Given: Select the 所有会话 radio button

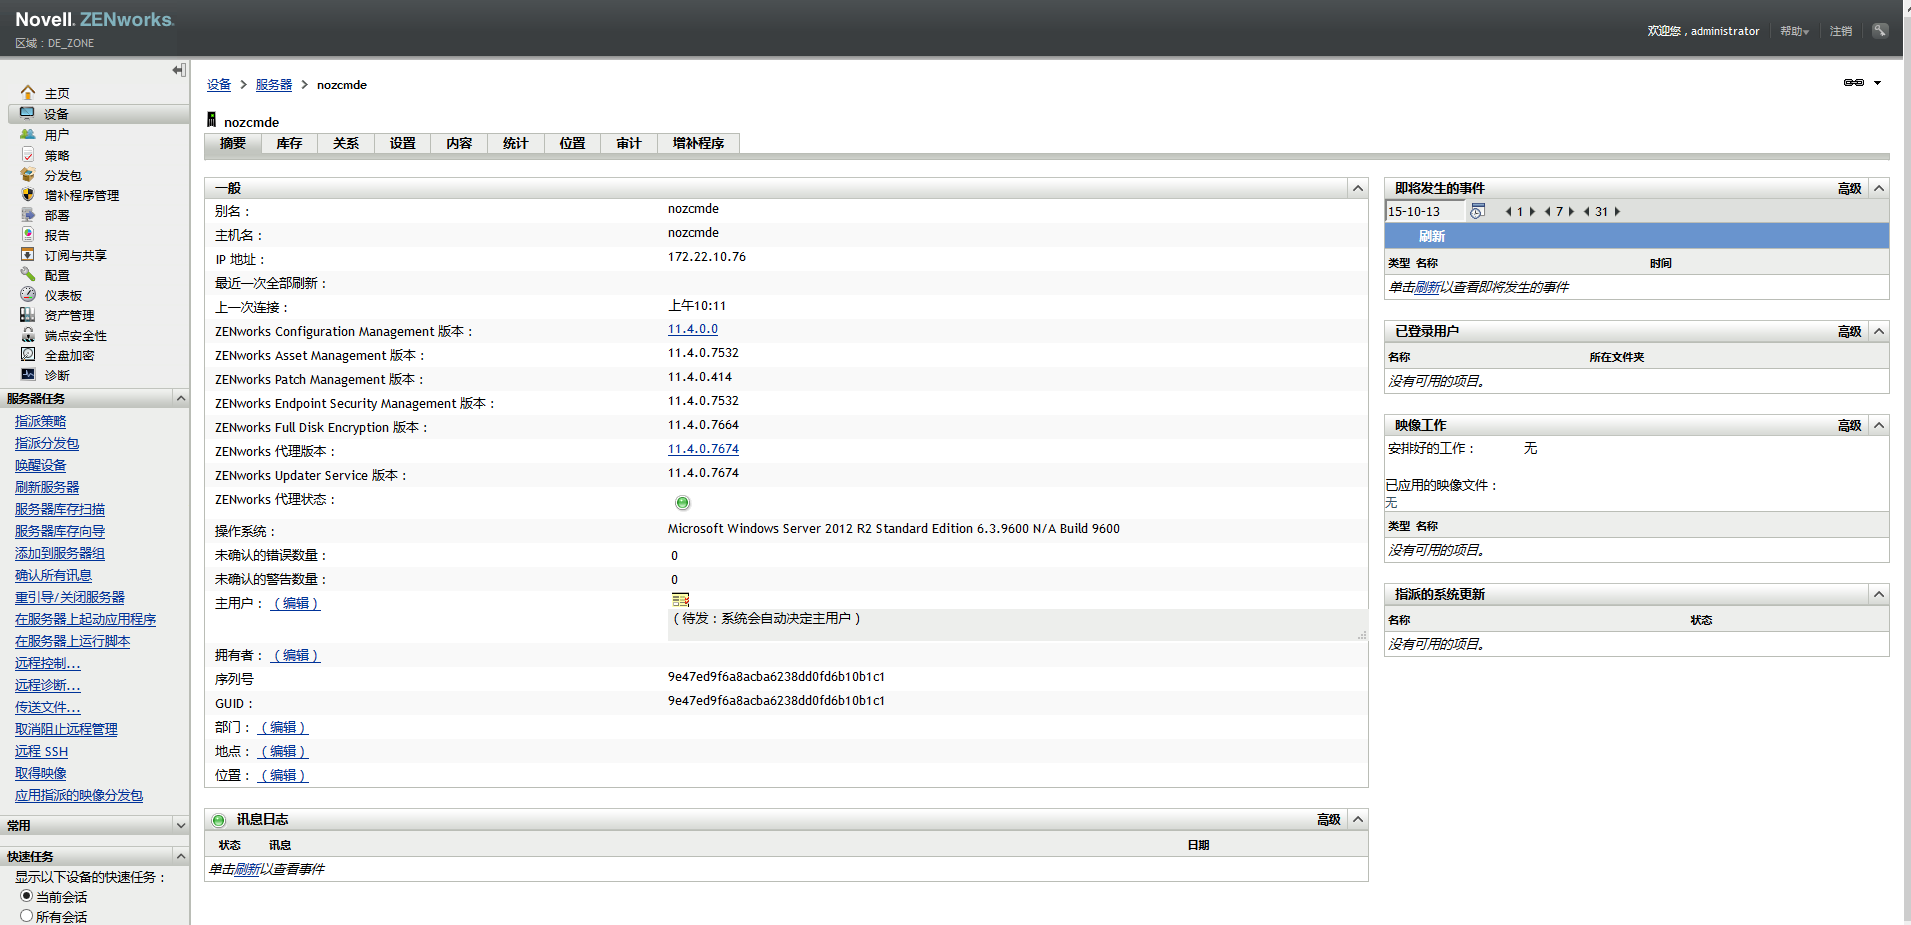Looking at the screenshot, I should coord(27,916).
